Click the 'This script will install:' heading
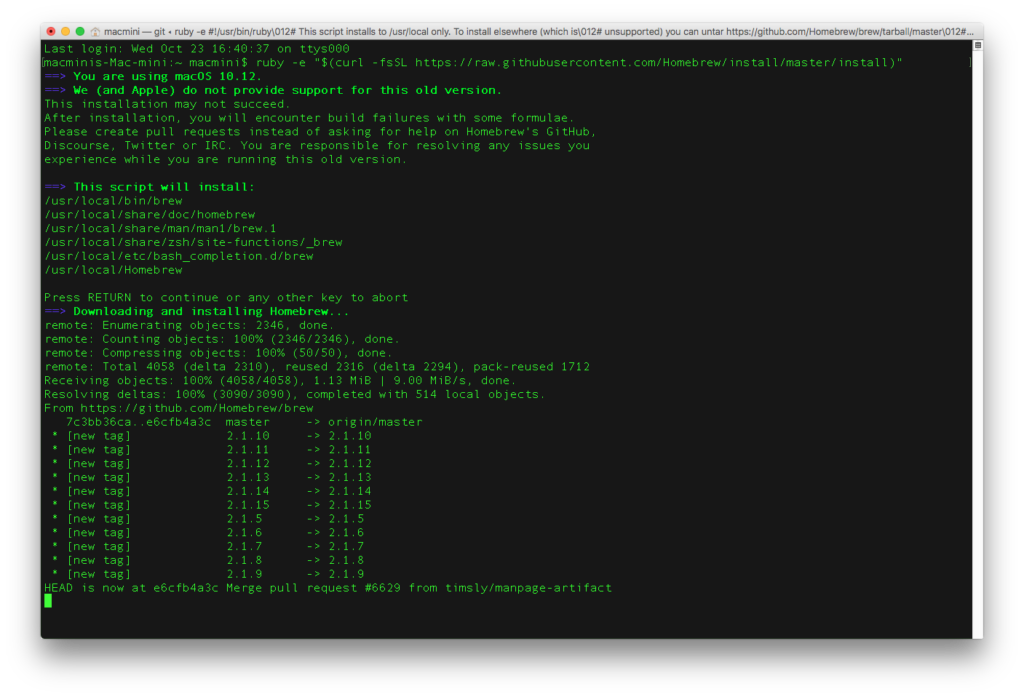This screenshot has height=697, width=1024. [x=164, y=187]
